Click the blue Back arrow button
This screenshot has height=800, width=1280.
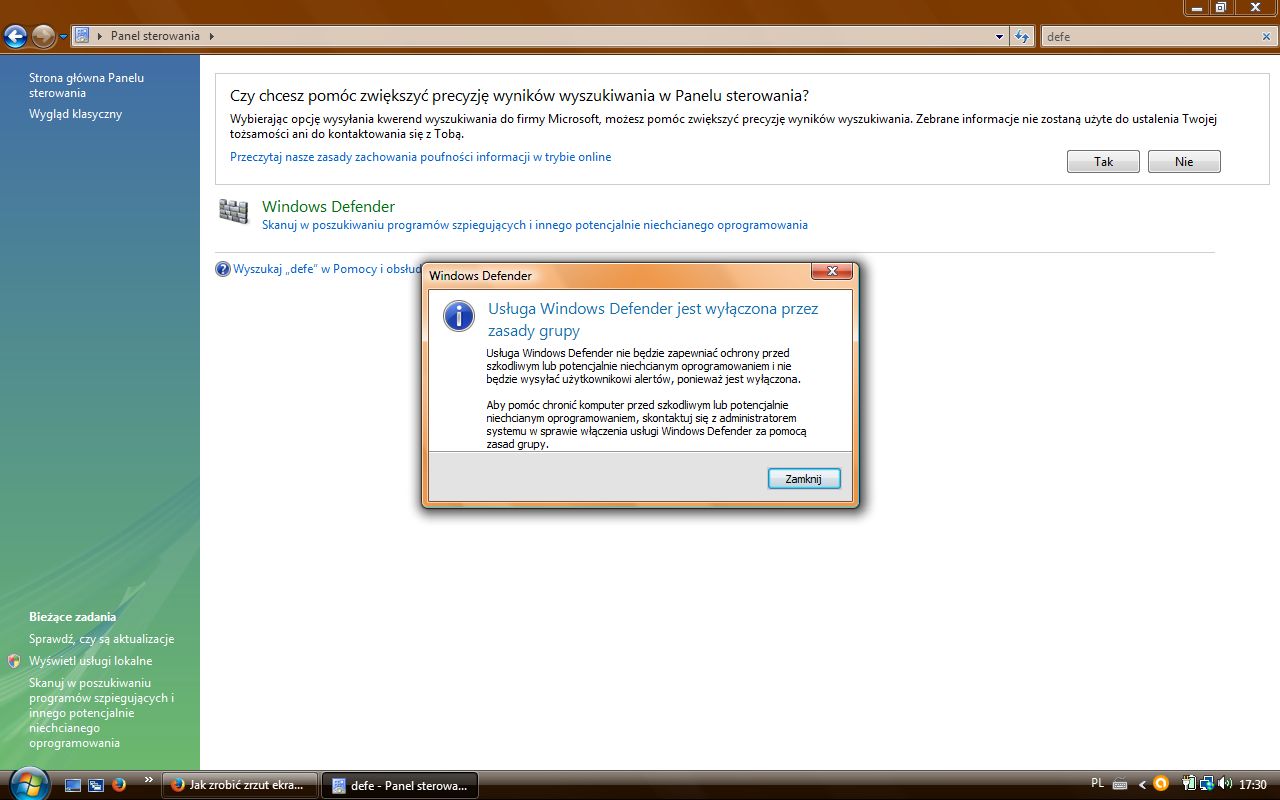pyautogui.click(x=15, y=37)
